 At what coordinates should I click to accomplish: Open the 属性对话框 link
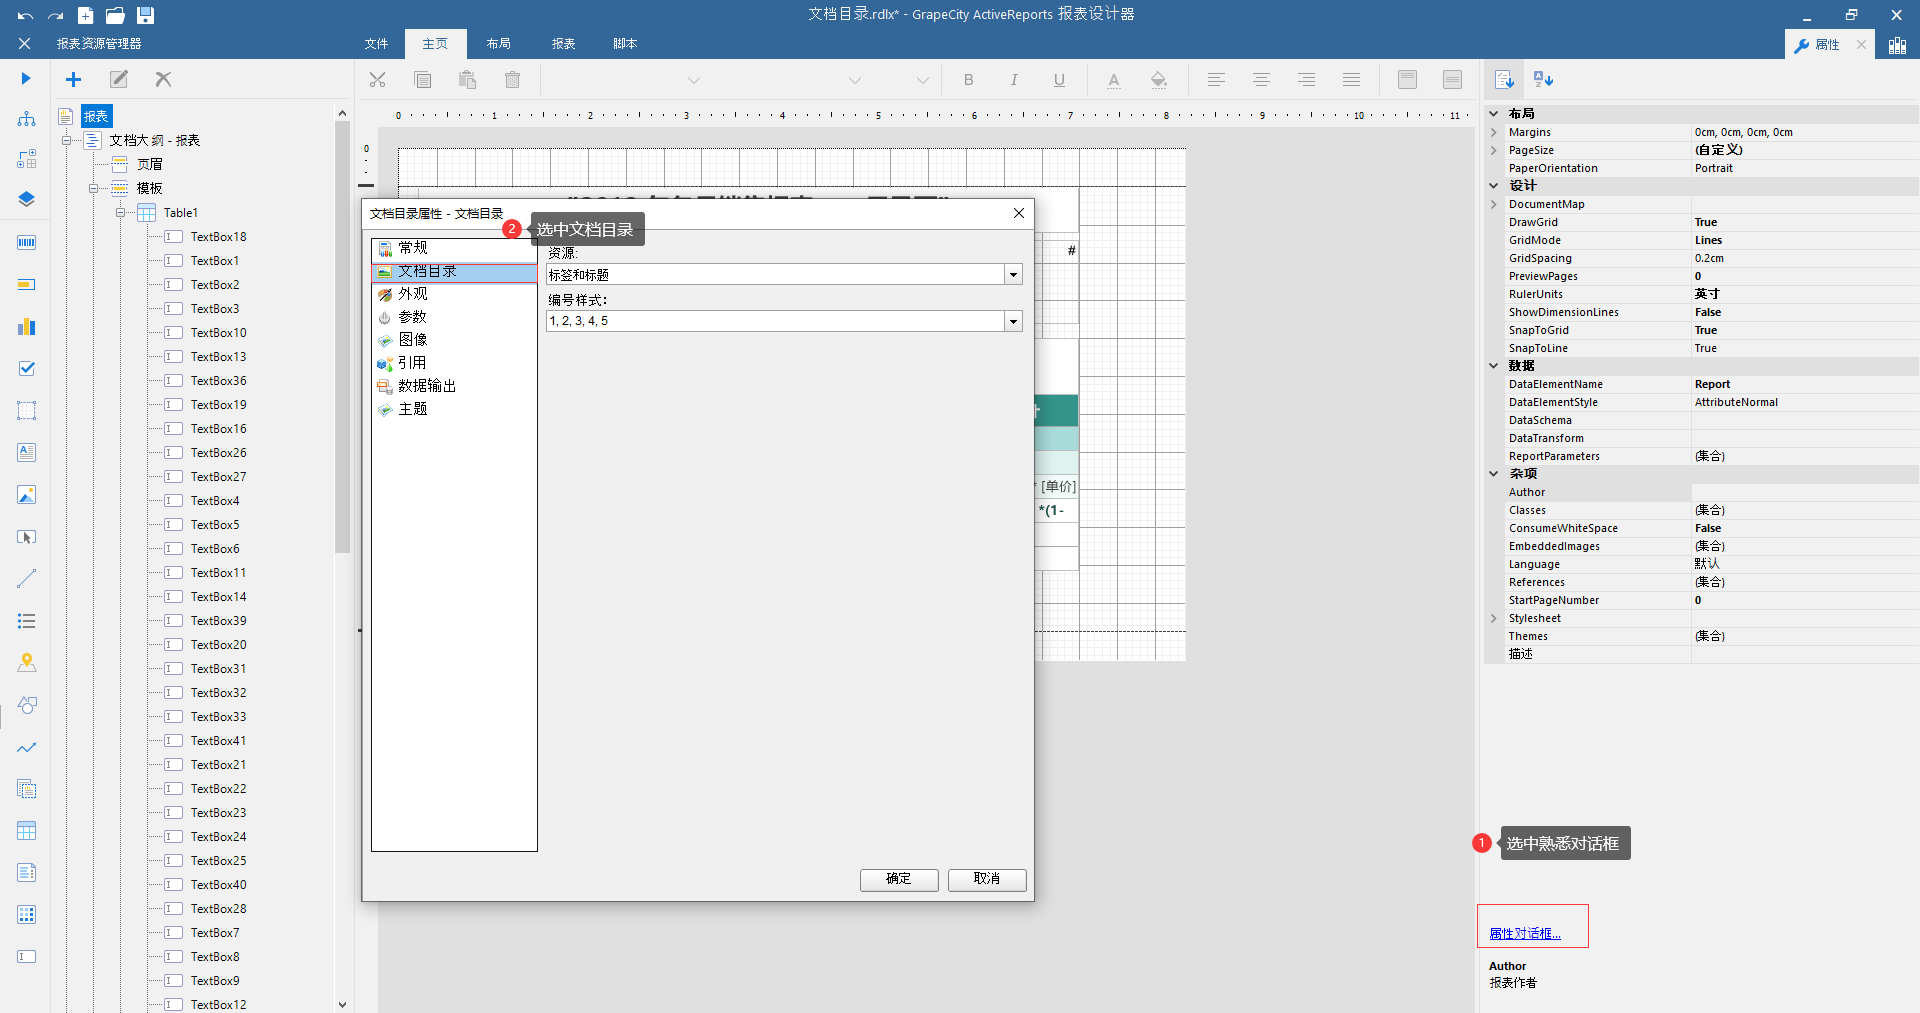(x=1524, y=933)
